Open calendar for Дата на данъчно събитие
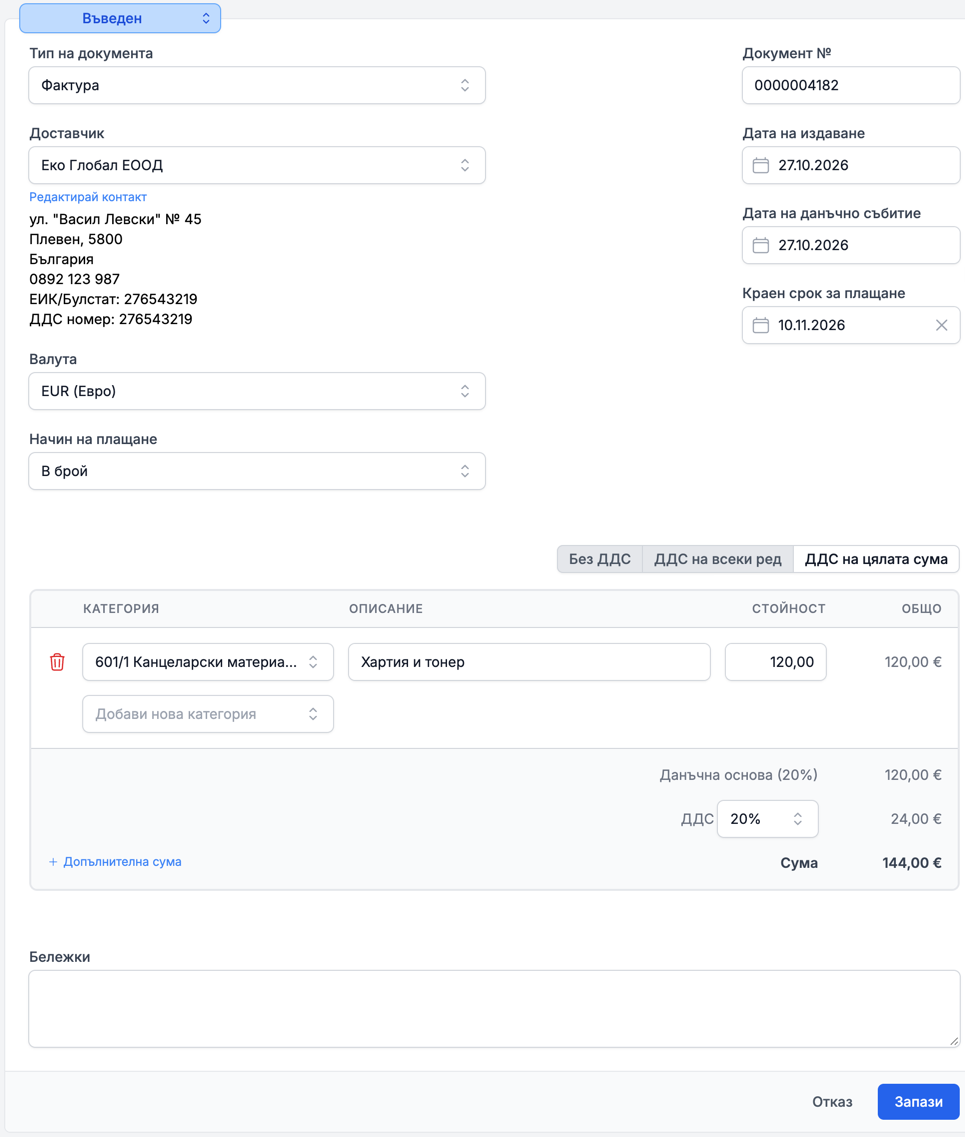Viewport: 965px width, 1137px height. point(761,245)
